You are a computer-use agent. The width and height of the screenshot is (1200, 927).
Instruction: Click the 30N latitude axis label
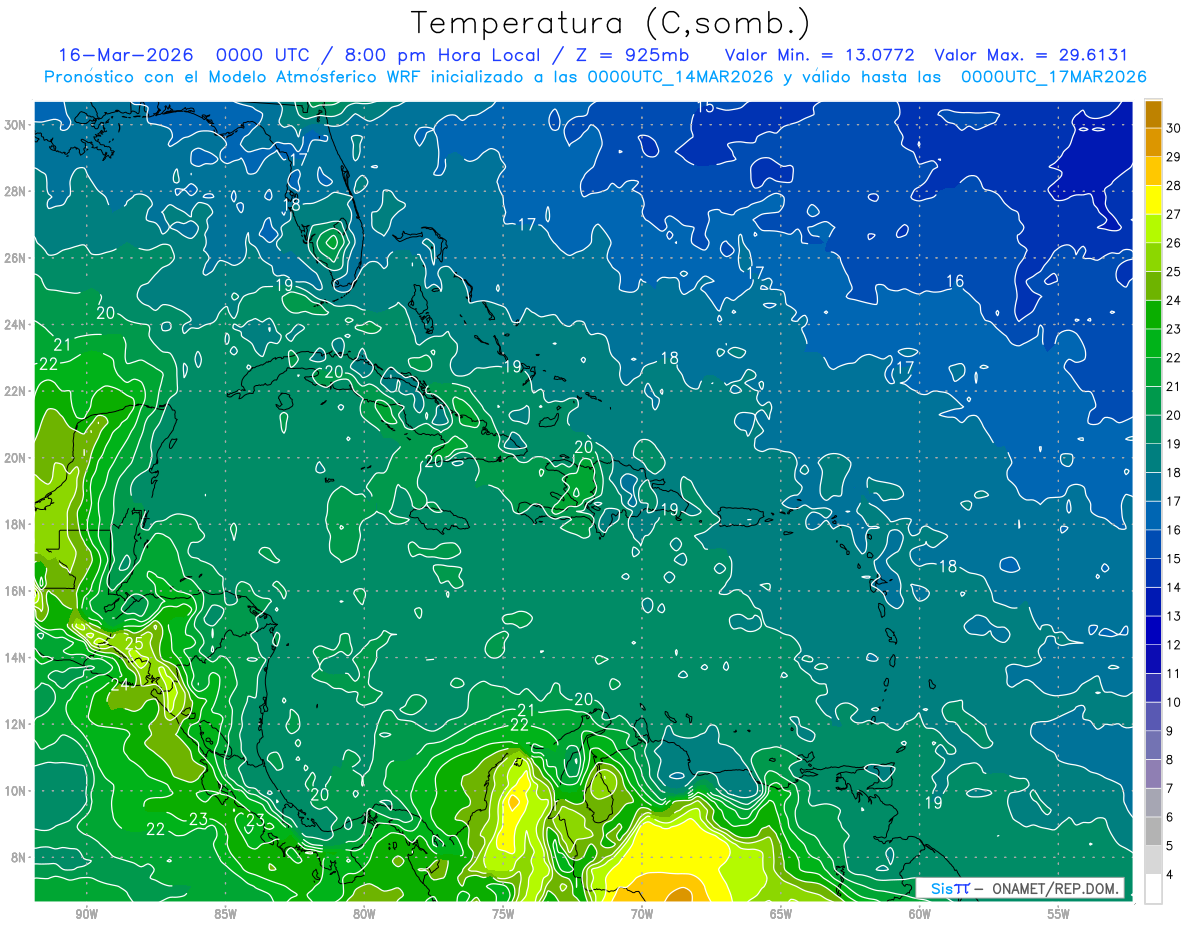click(15, 124)
